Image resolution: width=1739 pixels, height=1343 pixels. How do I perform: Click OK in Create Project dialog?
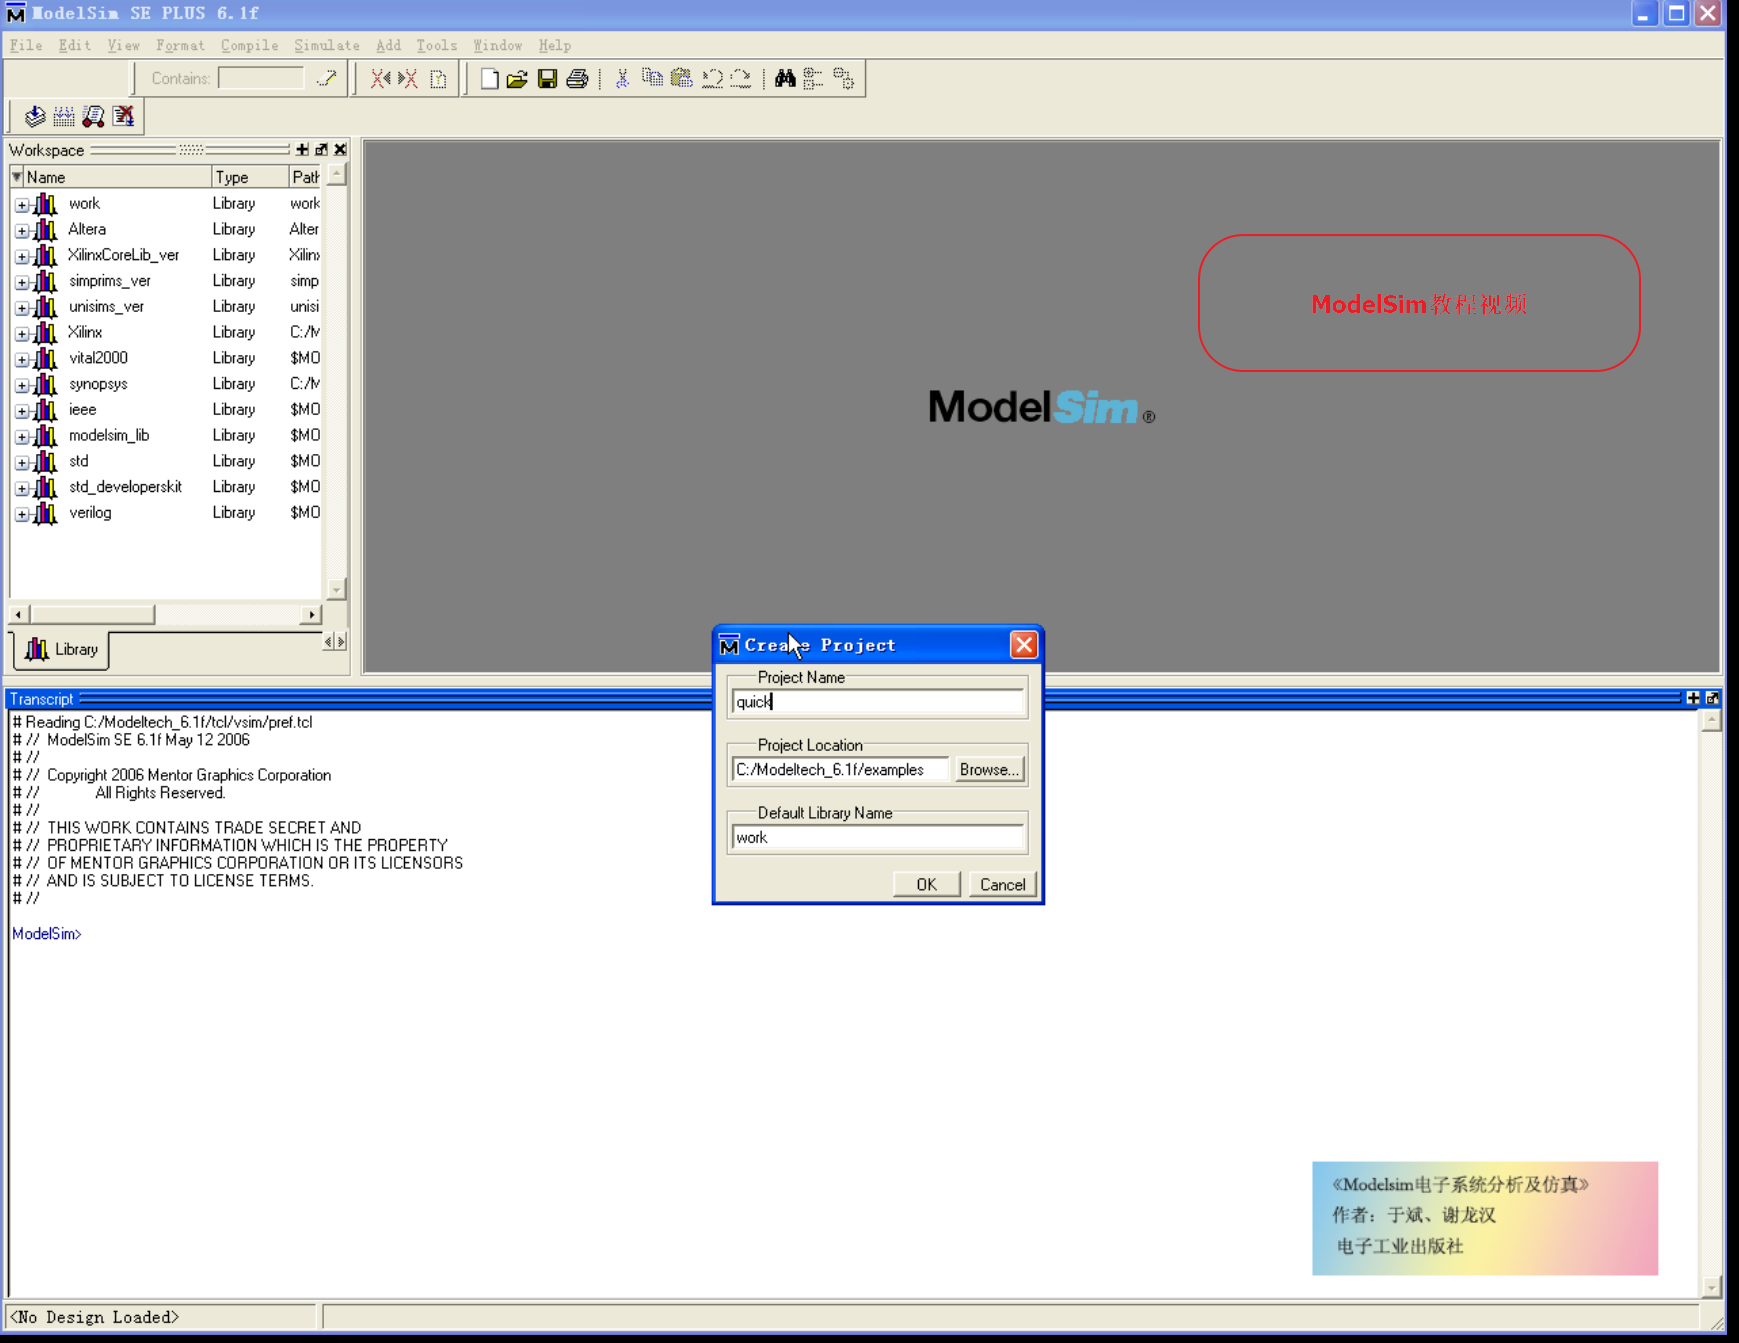point(926,884)
